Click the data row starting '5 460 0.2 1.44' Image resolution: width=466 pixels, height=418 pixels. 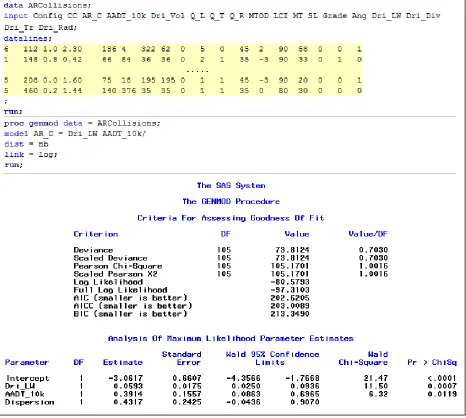(183, 91)
